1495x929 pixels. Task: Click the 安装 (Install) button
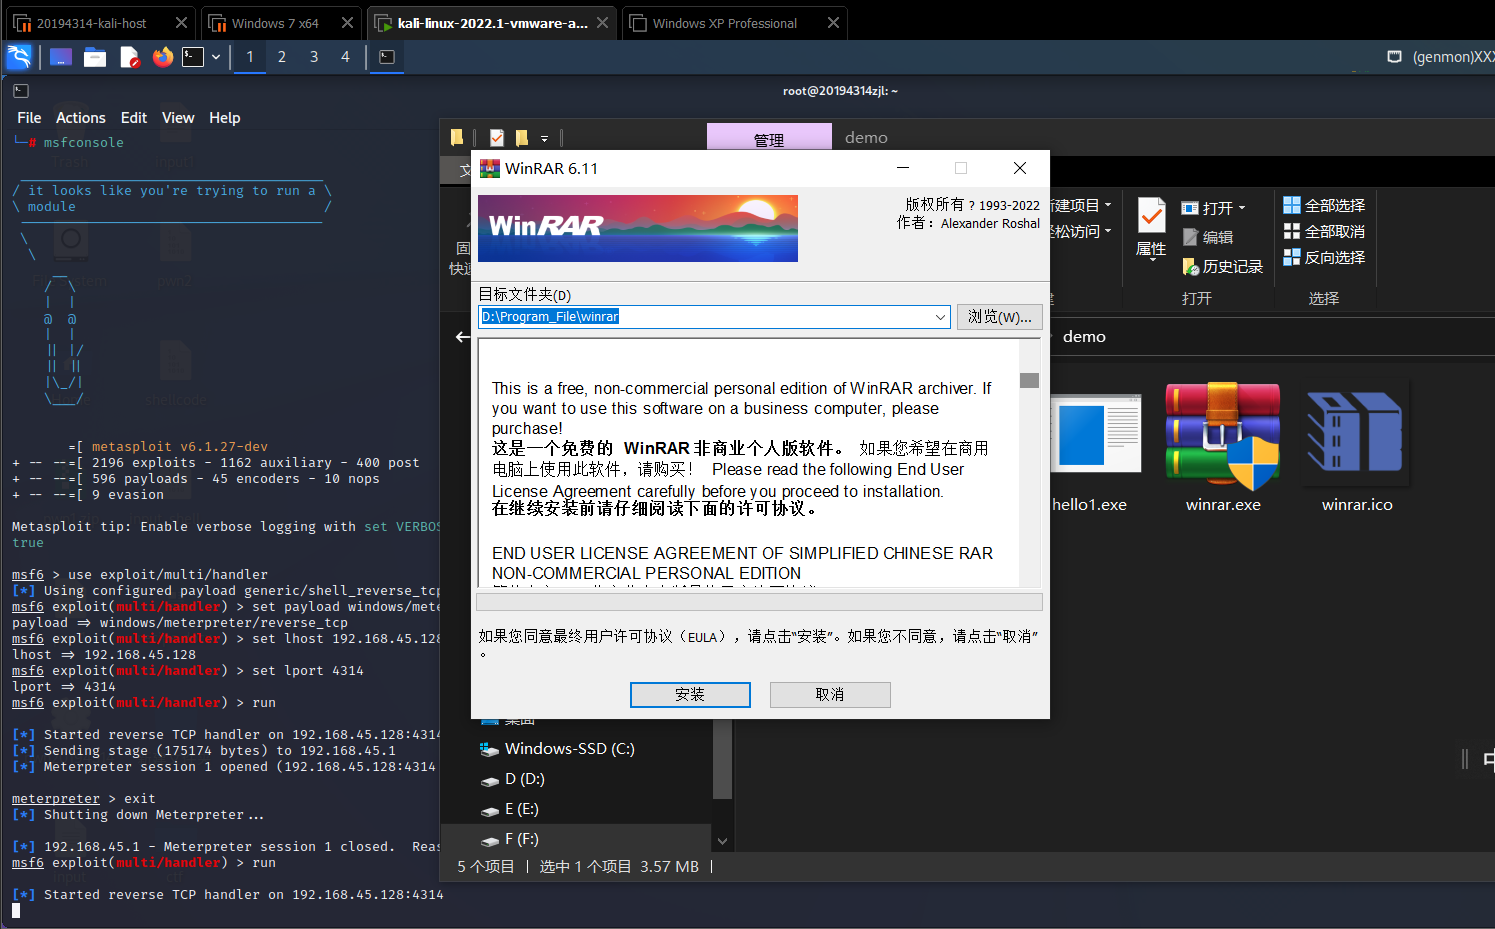(x=690, y=695)
